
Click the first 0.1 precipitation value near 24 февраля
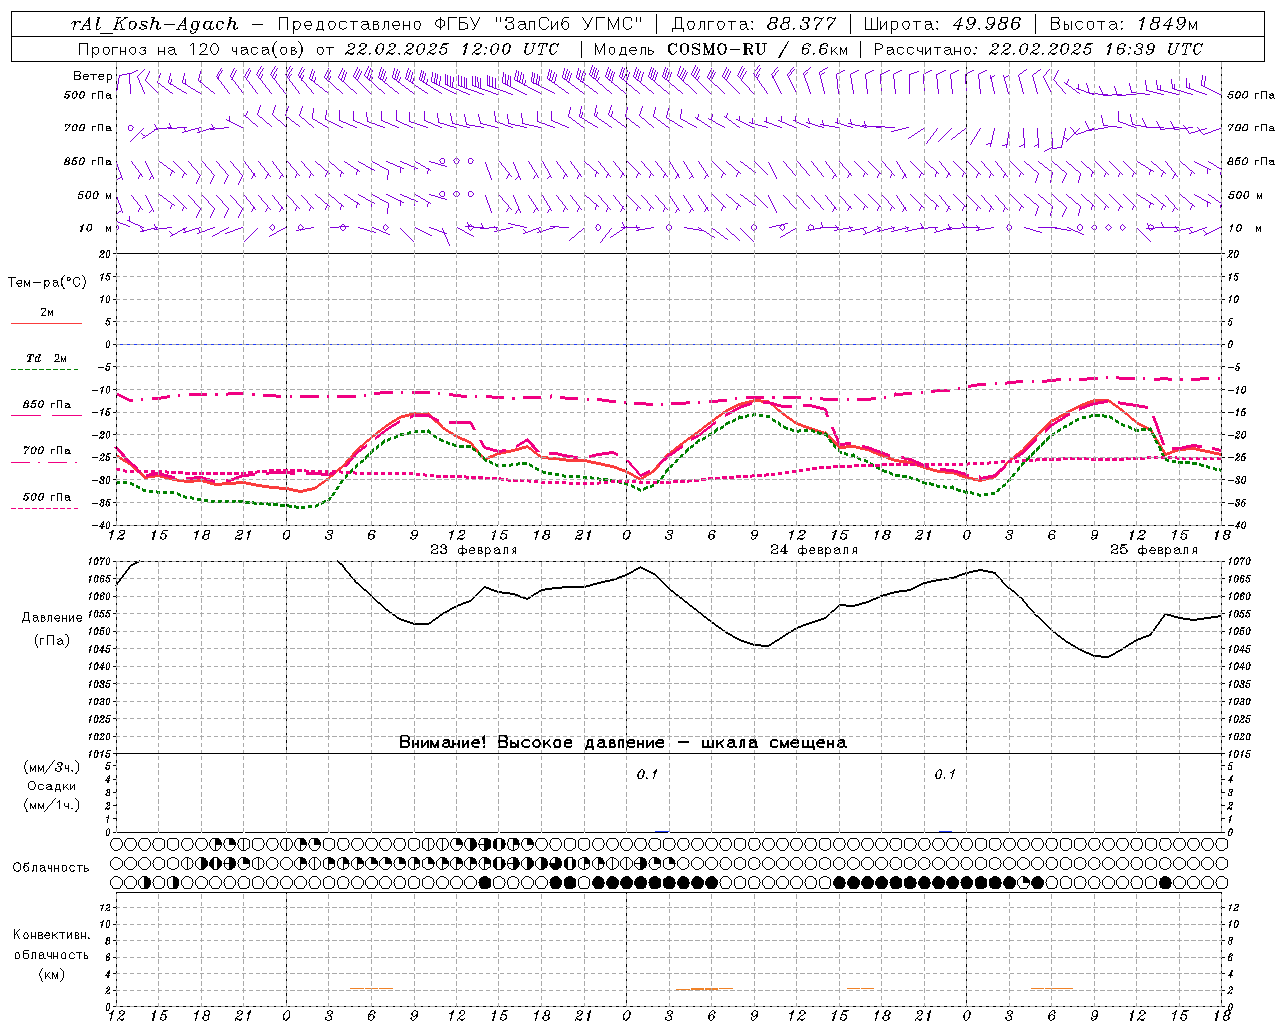pyautogui.click(x=648, y=775)
